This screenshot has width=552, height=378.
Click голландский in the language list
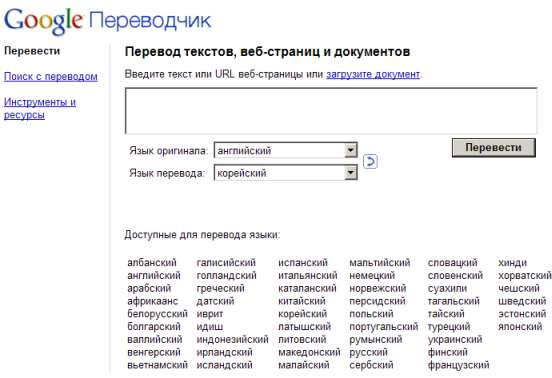pyautogui.click(x=226, y=276)
